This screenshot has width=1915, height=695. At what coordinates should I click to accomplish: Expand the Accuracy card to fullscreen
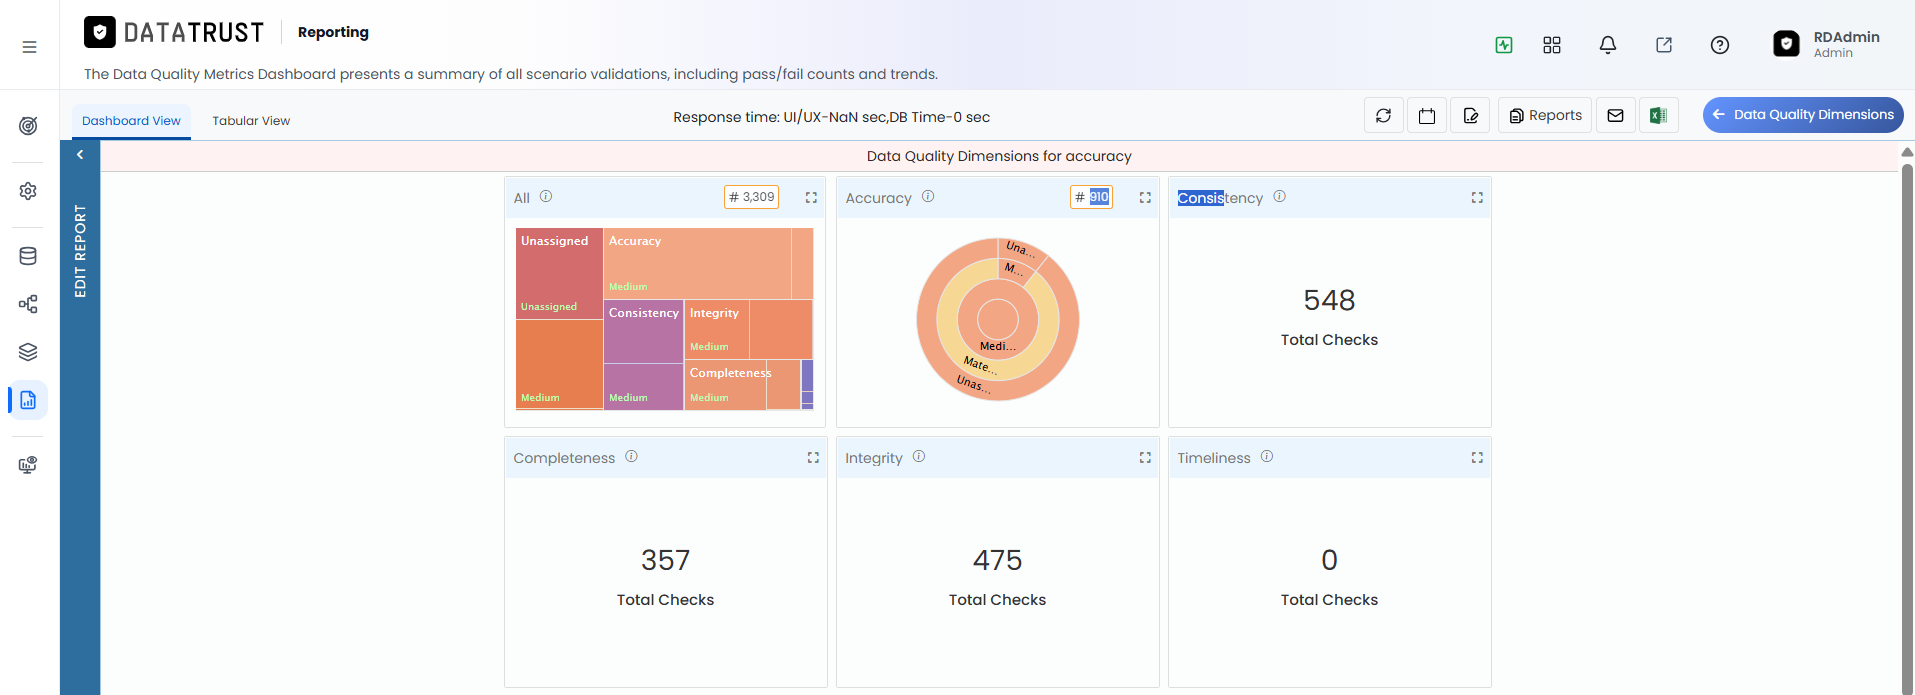(1145, 198)
